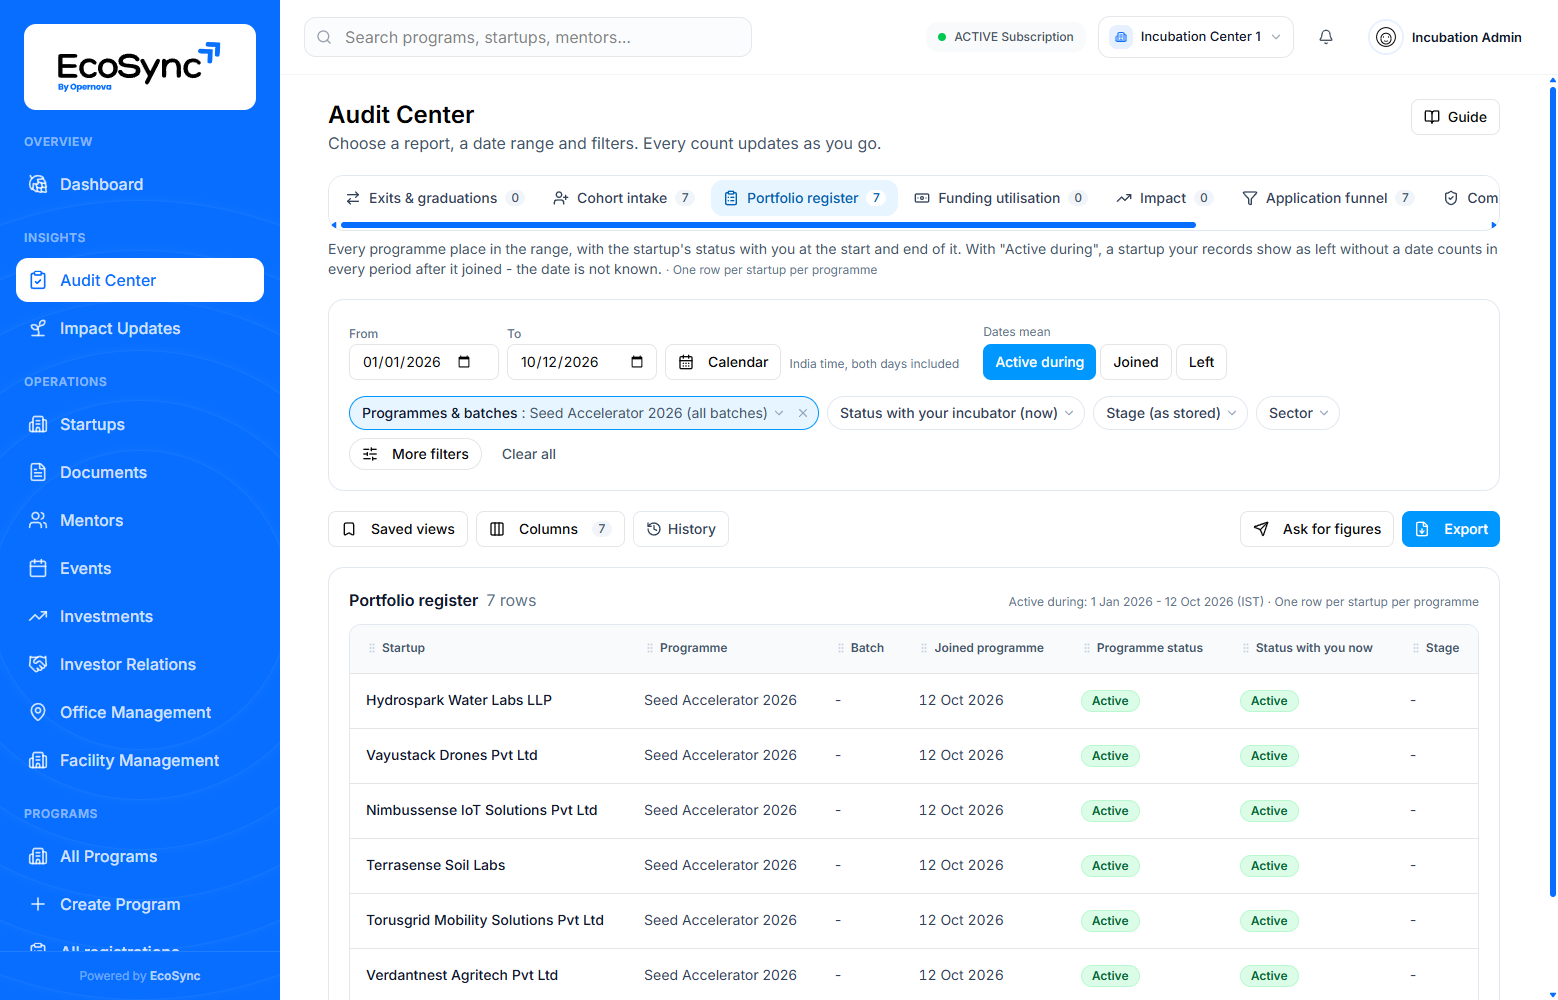
Task: Open the Investments sidebar item
Action: pyautogui.click(x=140, y=616)
